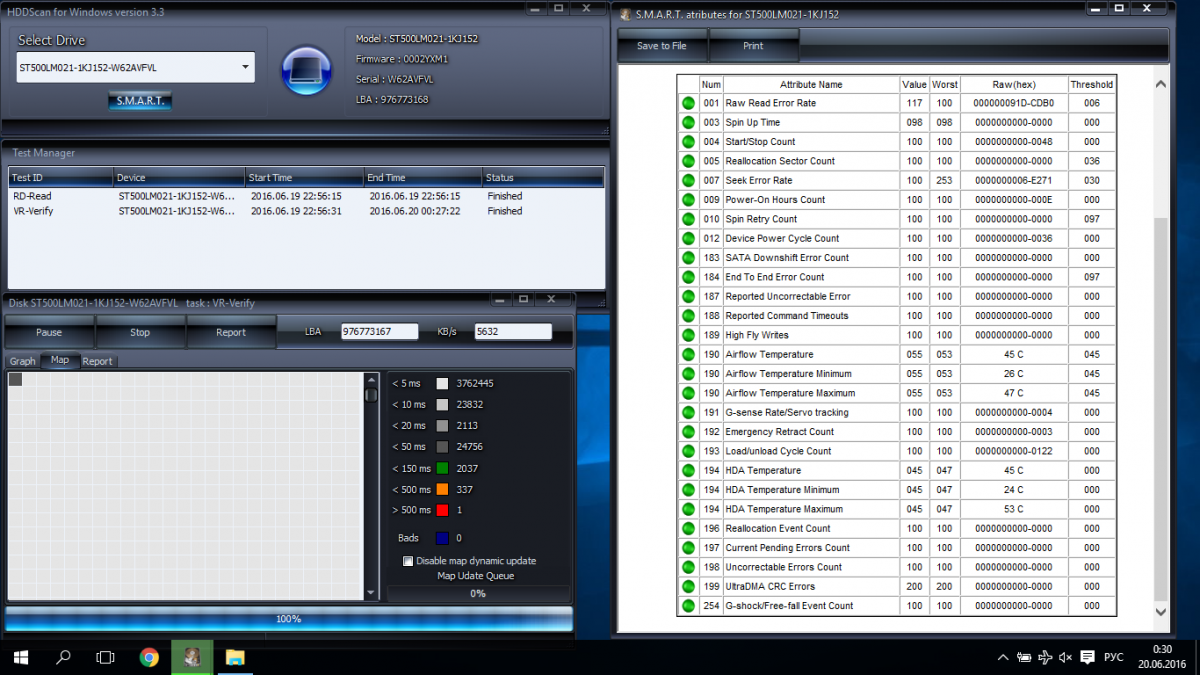The image size is (1200, 675).
Task: Open Windows Start menu
Action: pyautogui.click(x=20, y=657)
